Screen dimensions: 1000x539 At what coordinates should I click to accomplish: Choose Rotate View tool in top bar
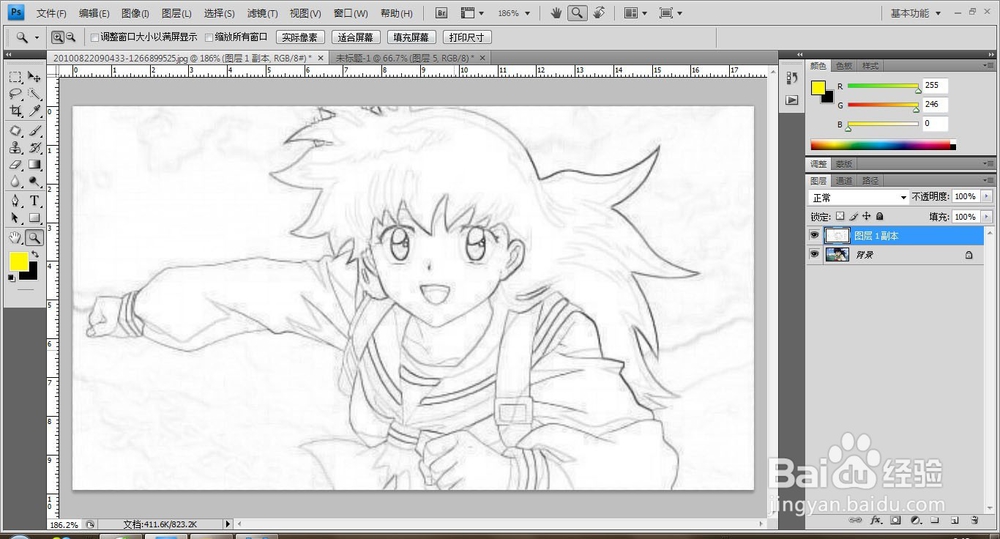[599, 13]
